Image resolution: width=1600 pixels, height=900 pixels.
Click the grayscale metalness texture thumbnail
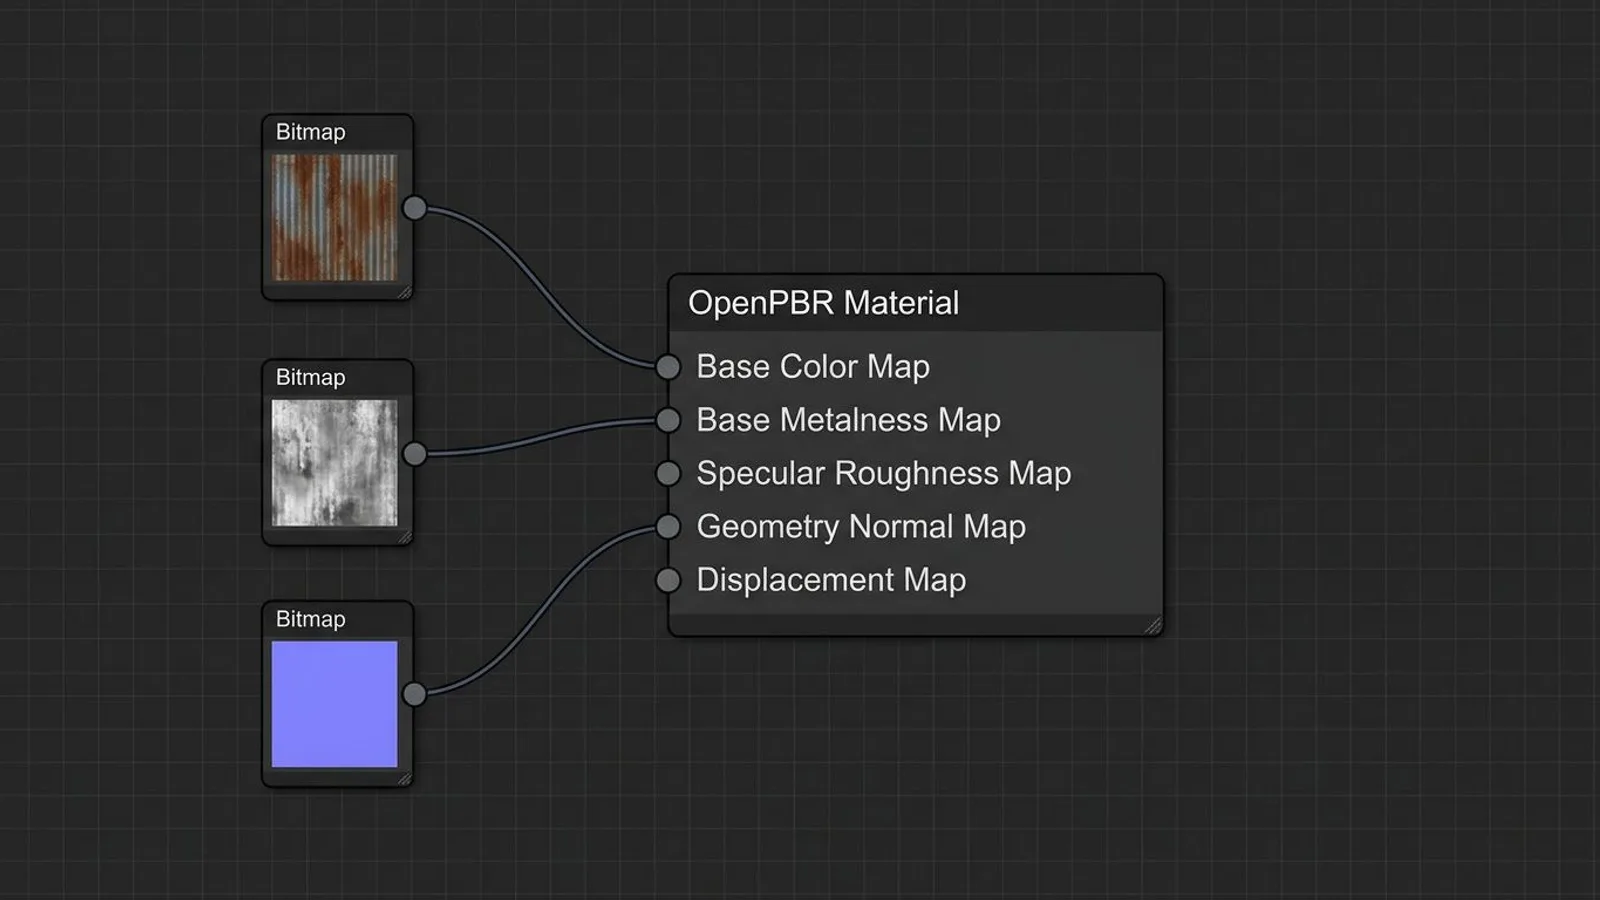coord(334,462)
